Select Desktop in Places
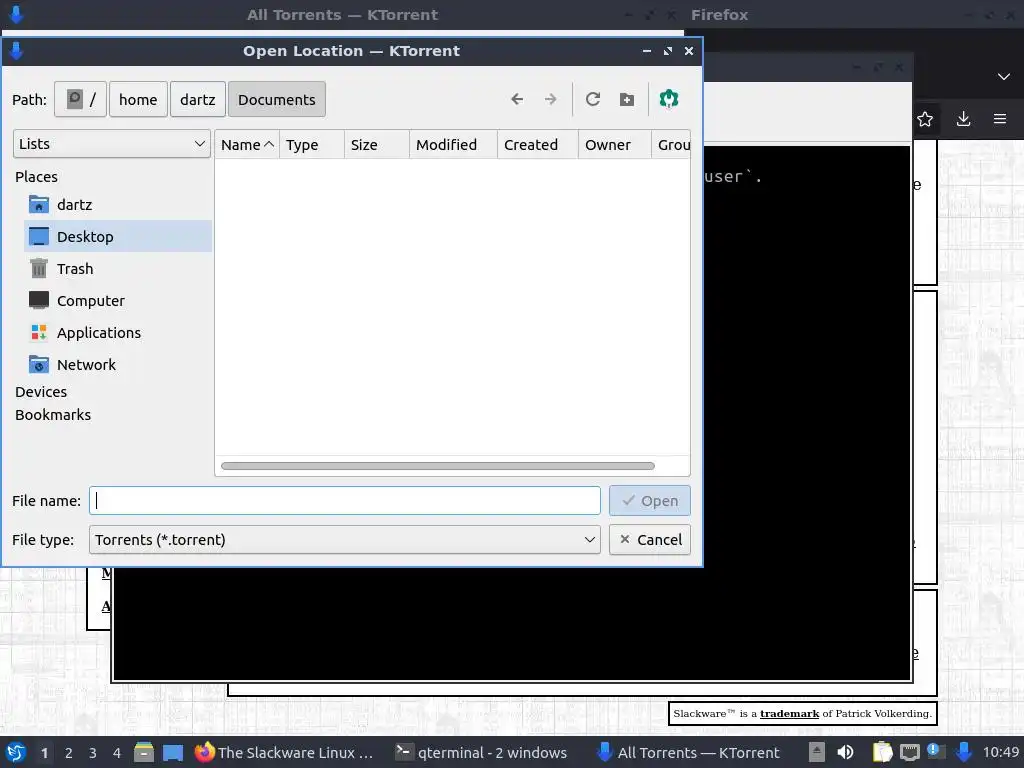The height and width of the screenshot is (768, 1024). (x=118, y=236)
